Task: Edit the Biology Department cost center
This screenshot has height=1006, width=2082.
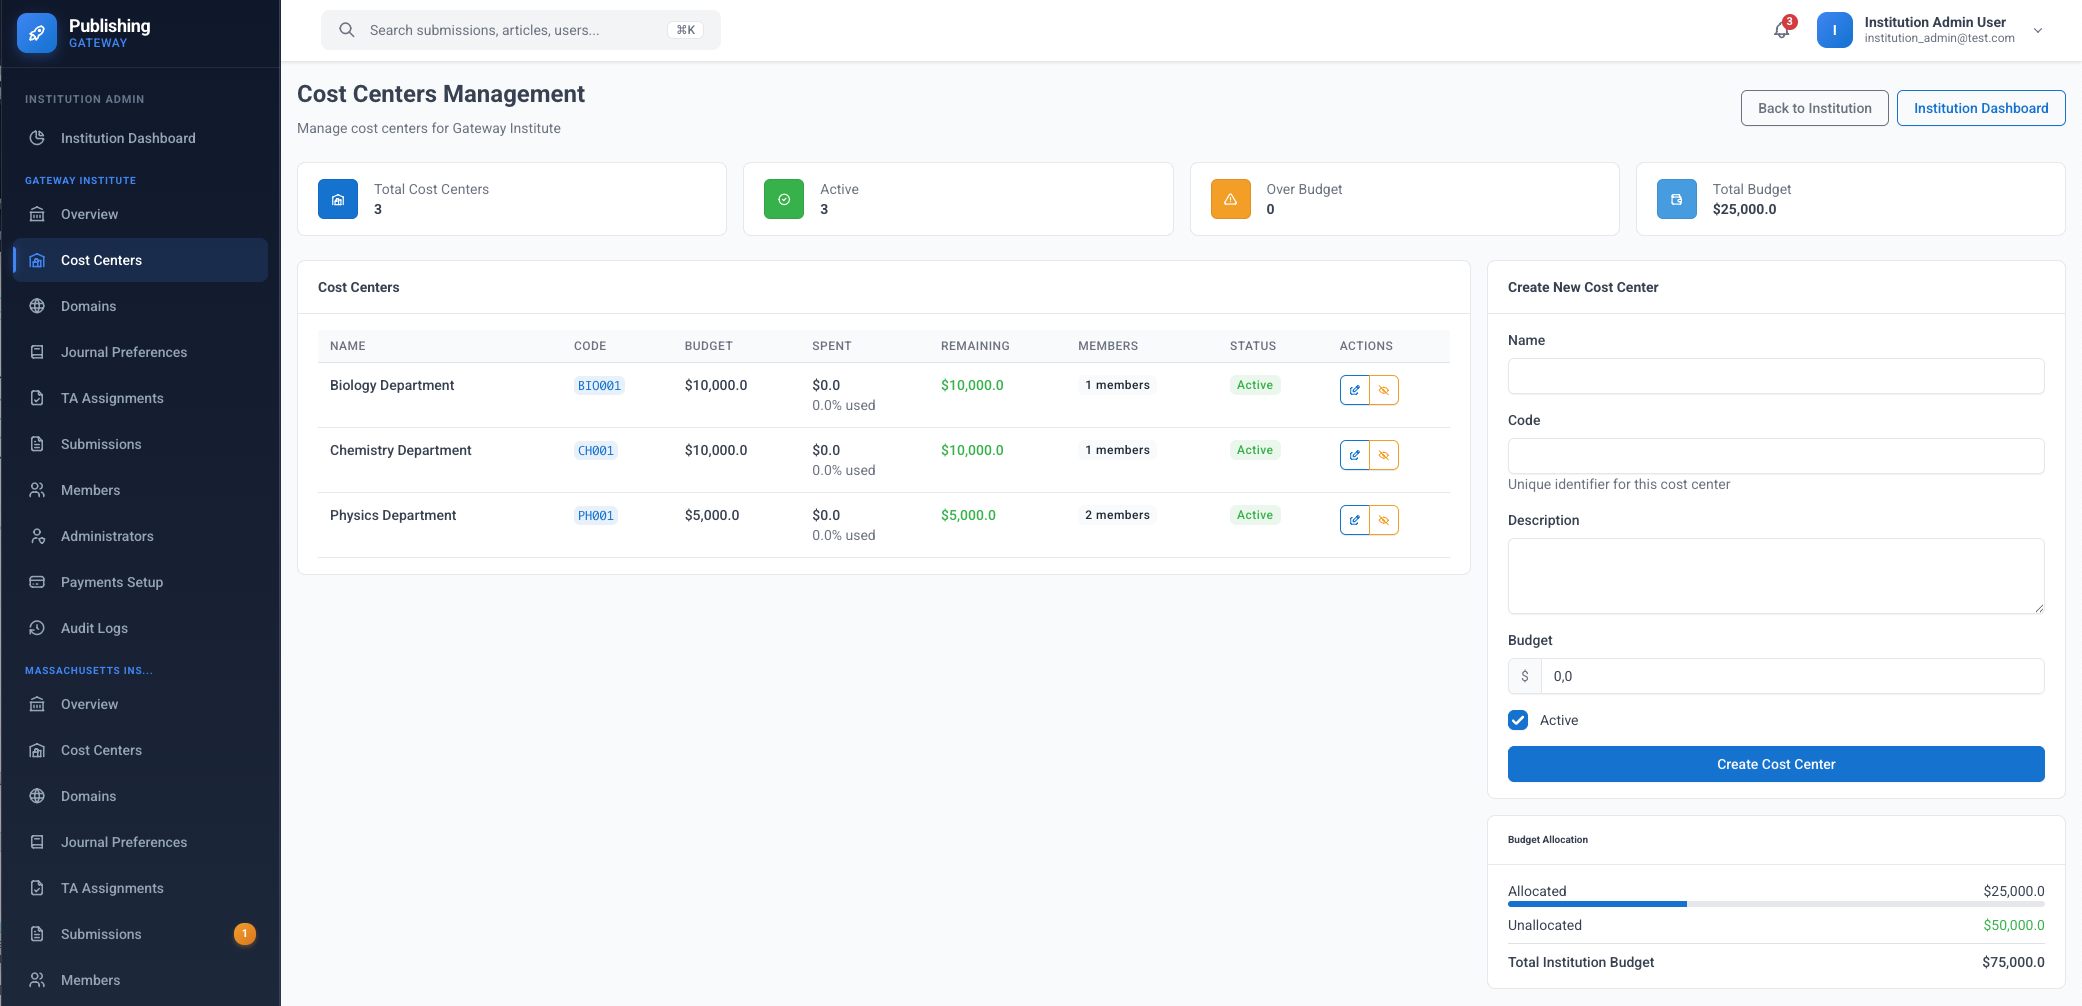Action: click(x=1354, y=390)
